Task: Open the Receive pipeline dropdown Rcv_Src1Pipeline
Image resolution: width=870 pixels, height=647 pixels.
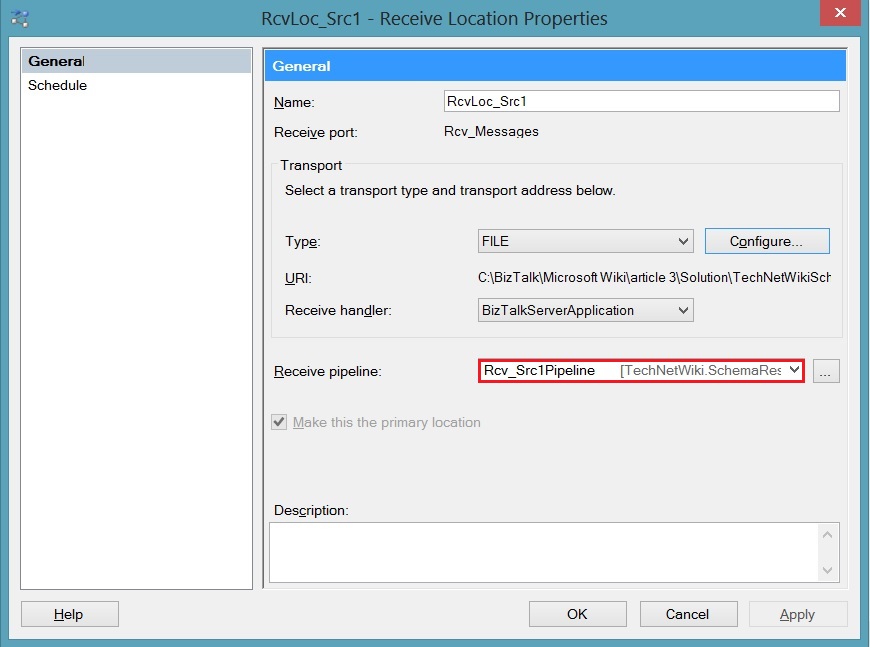Action: pos(641,371)
